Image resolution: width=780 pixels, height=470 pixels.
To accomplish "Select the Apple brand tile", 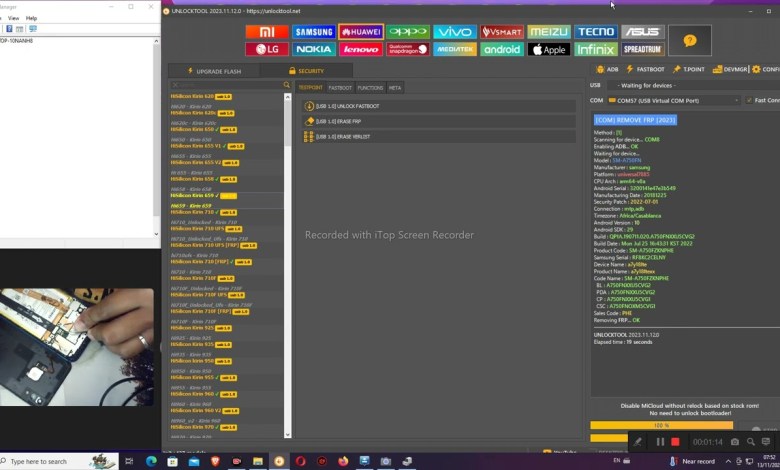I will [549, 49].
